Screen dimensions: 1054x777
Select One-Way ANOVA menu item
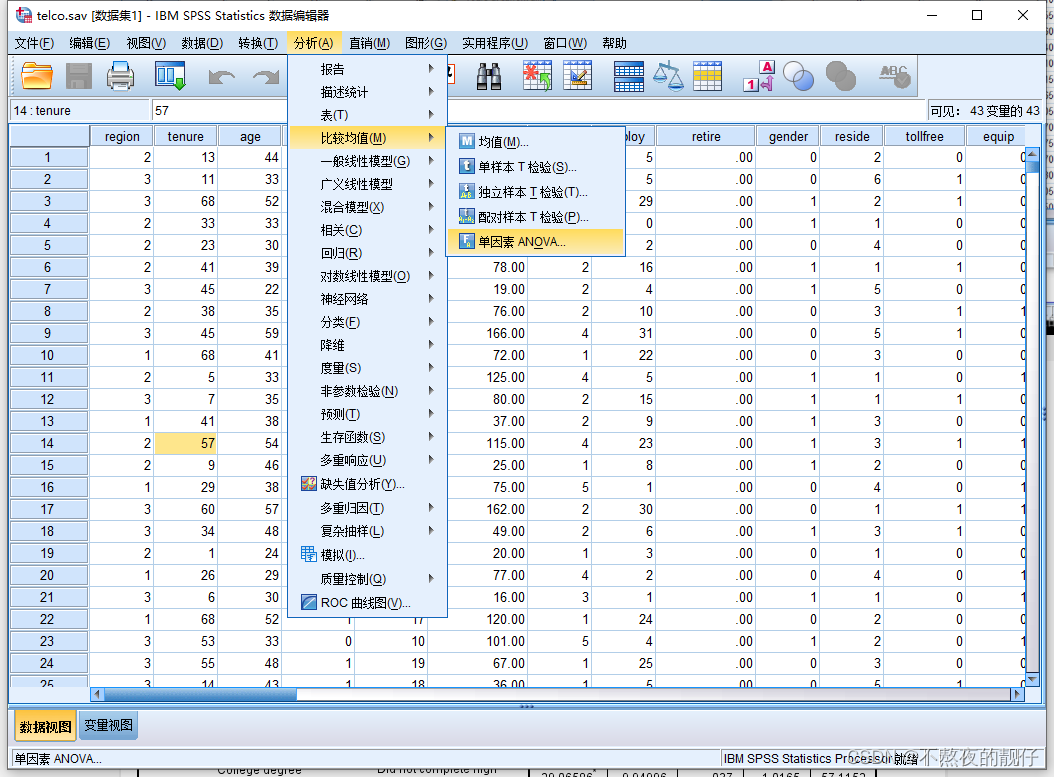tap(536, 242)
